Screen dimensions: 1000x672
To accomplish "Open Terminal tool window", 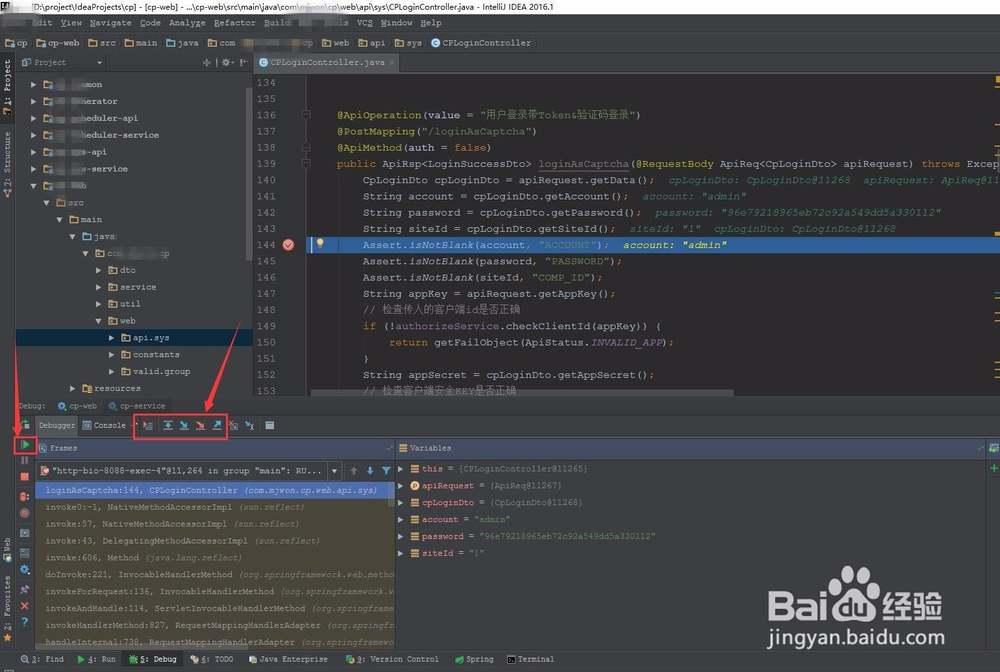I will tap(531, 659).
